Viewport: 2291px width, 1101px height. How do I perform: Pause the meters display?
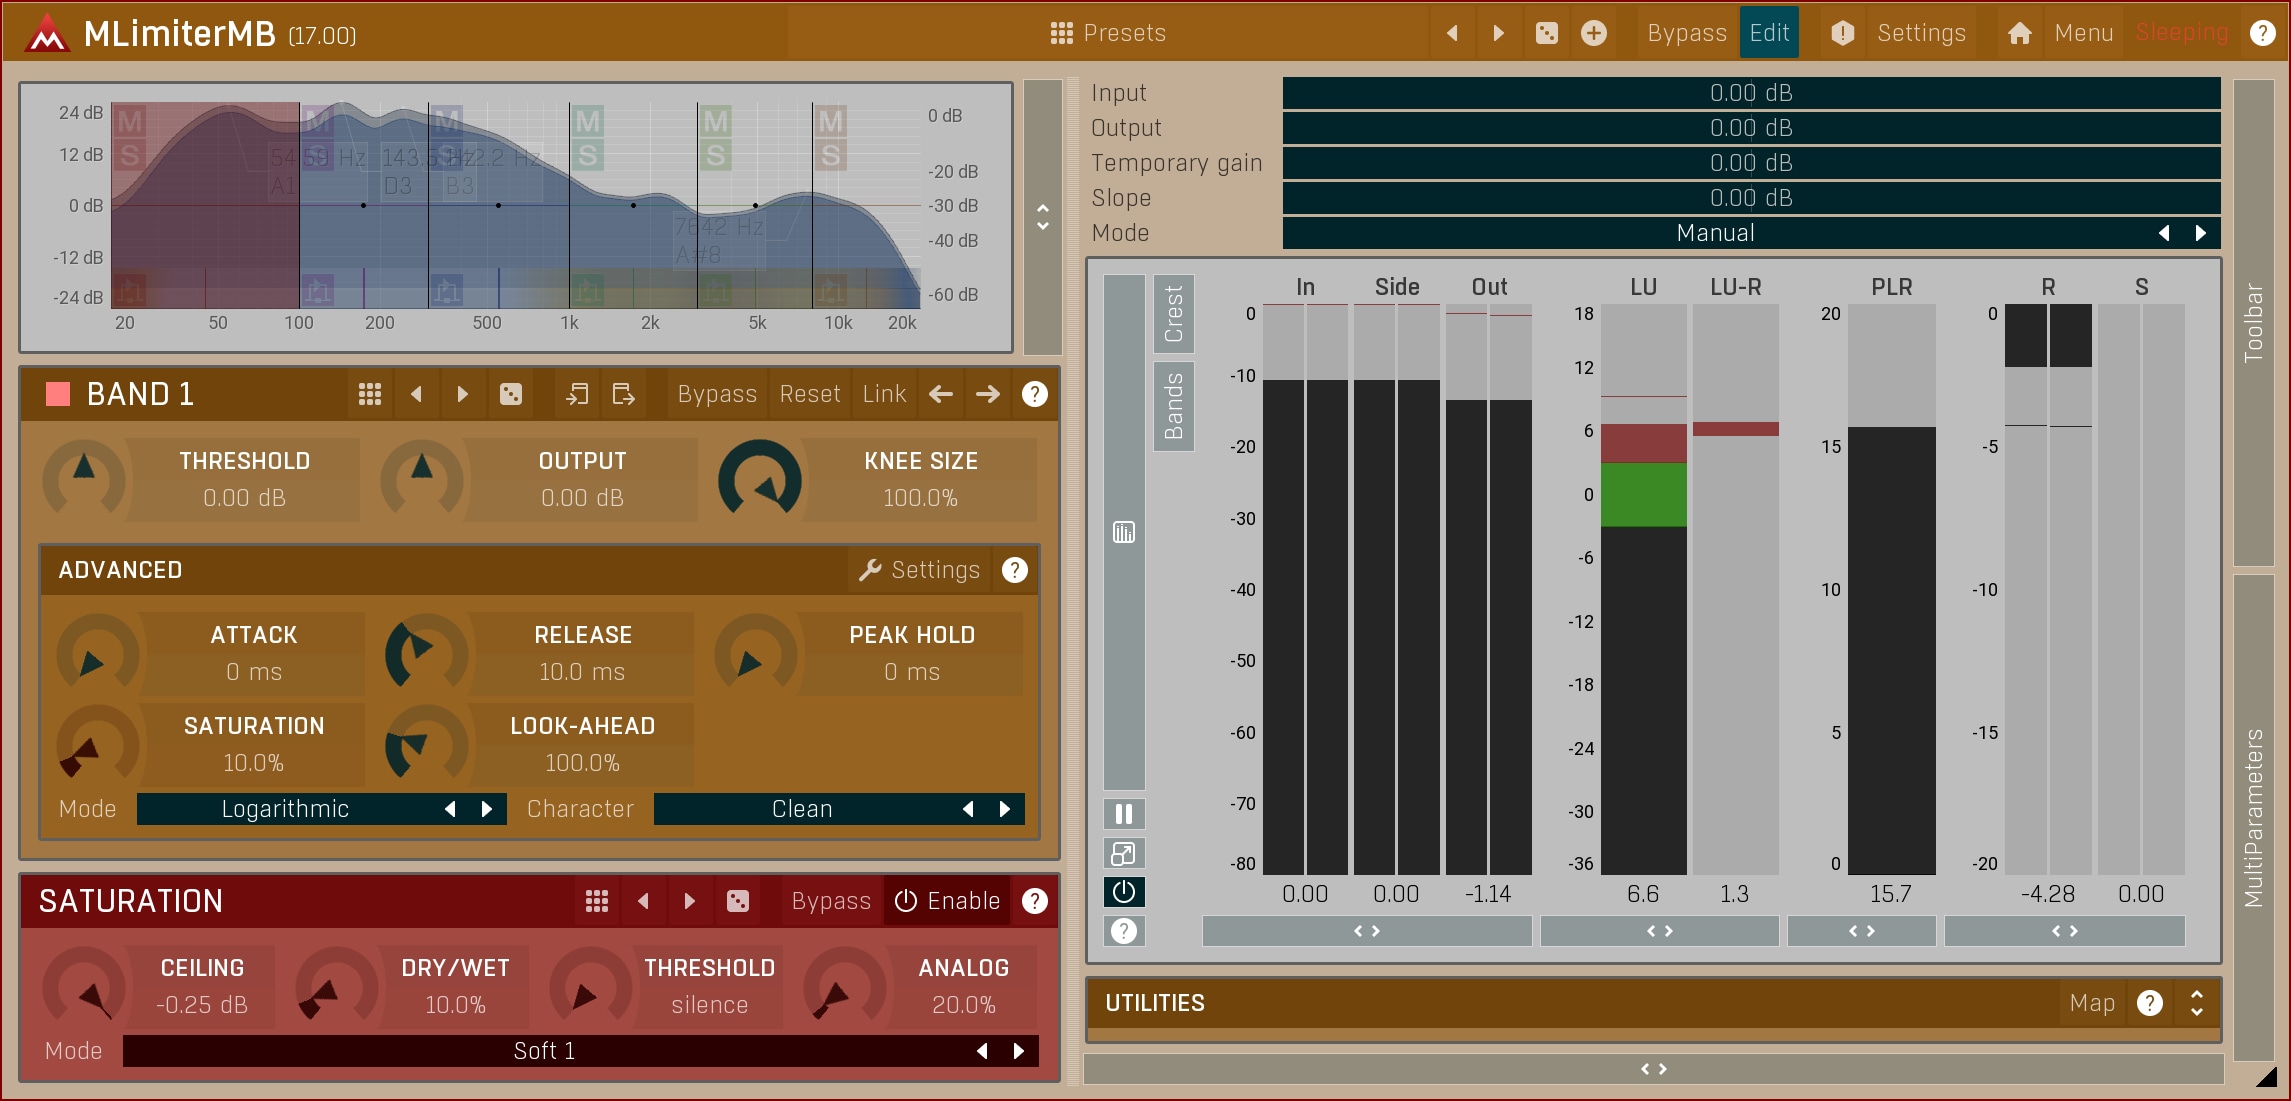(1123, 814)
